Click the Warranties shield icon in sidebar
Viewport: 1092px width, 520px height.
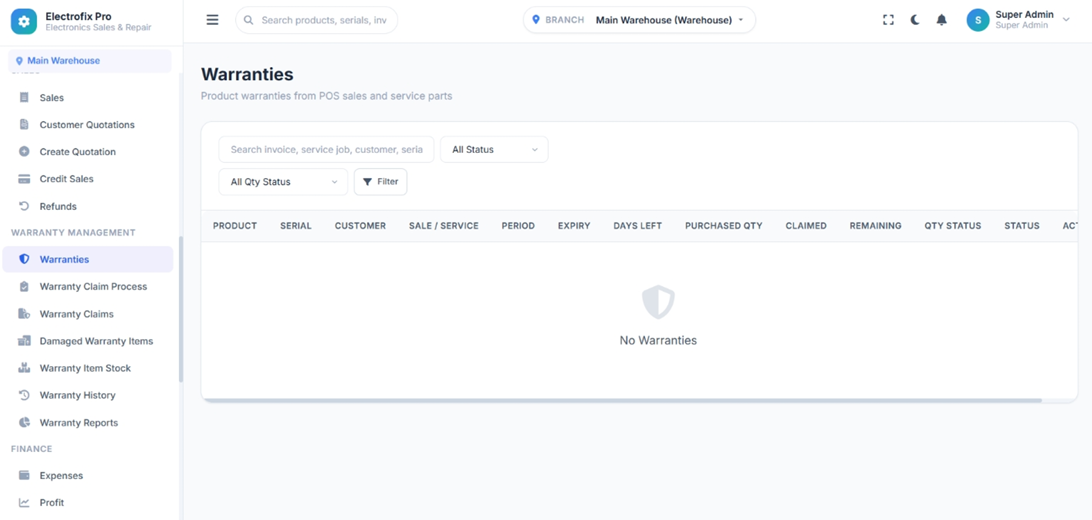pos(24,259)
